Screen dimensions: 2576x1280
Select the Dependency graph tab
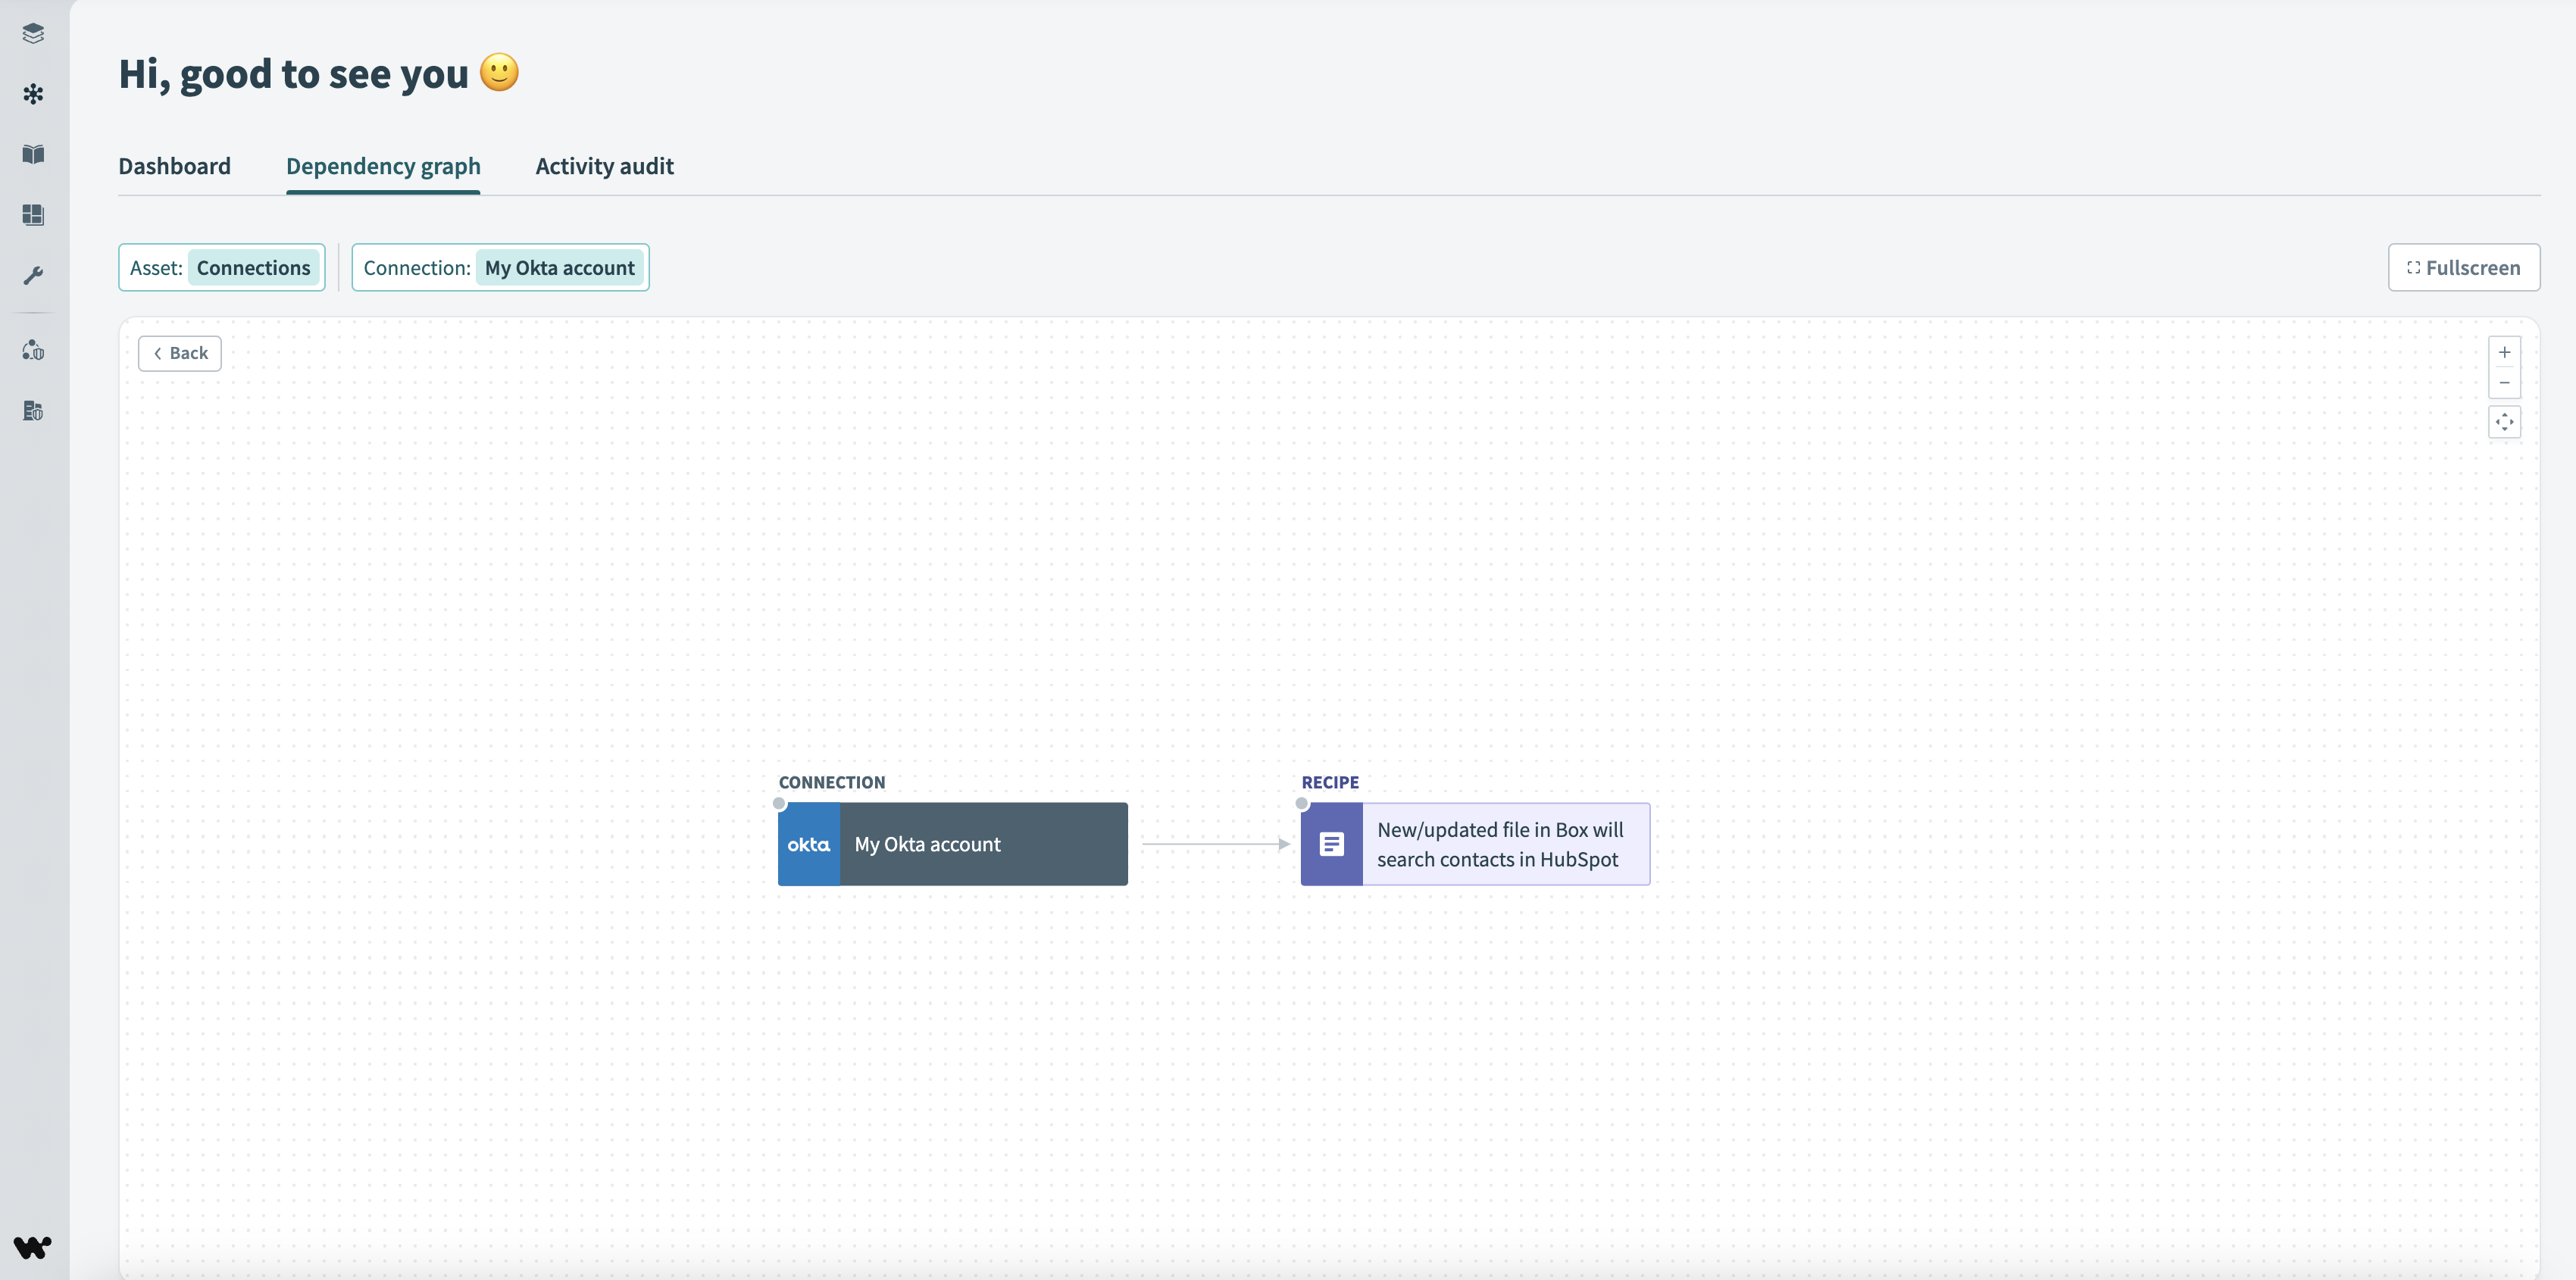[x=383, y=166]
